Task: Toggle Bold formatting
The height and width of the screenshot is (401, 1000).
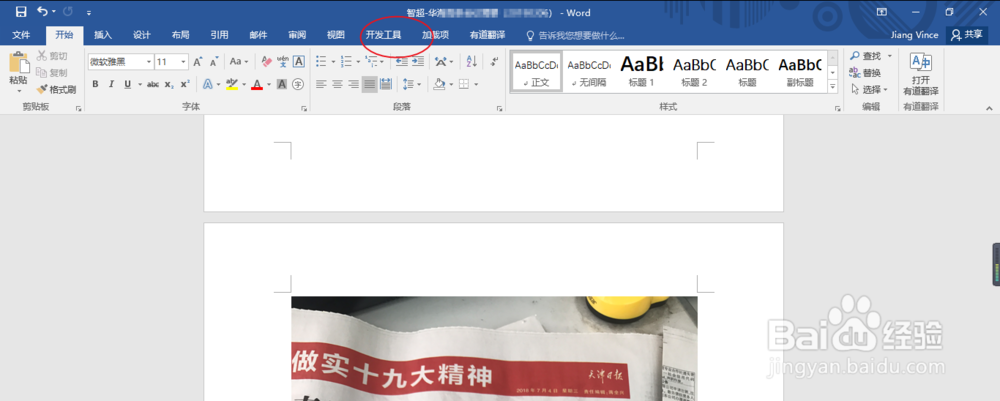Action: click(95, 84)
